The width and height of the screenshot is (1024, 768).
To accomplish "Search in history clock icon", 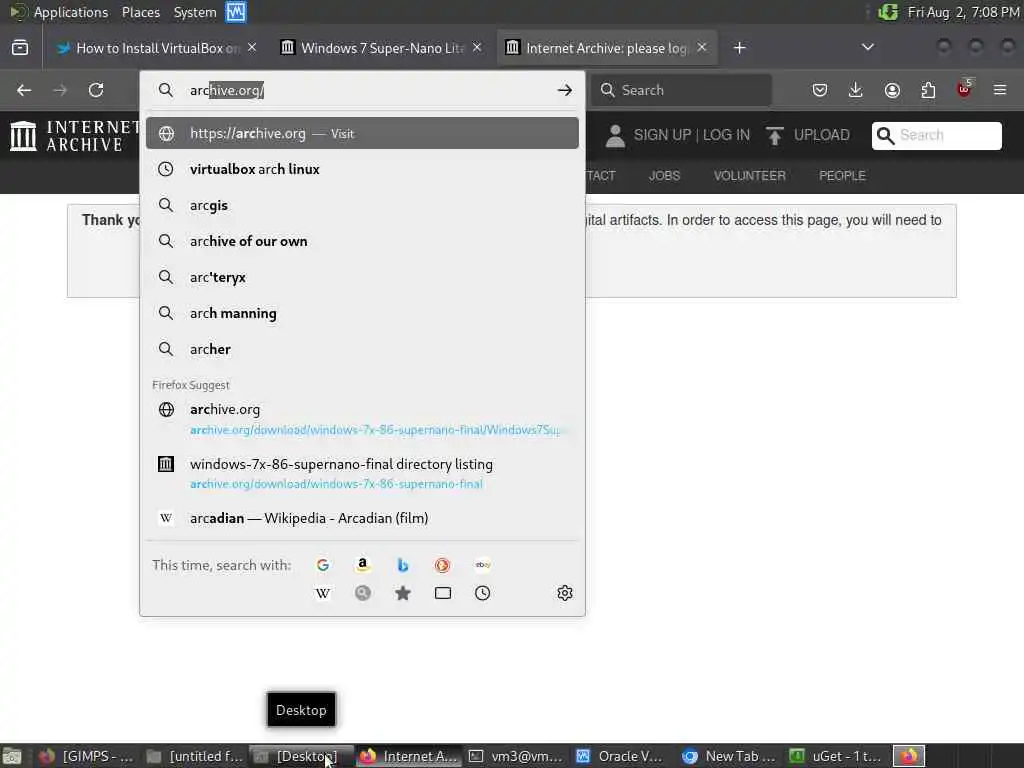I will [x=483, y=593].
